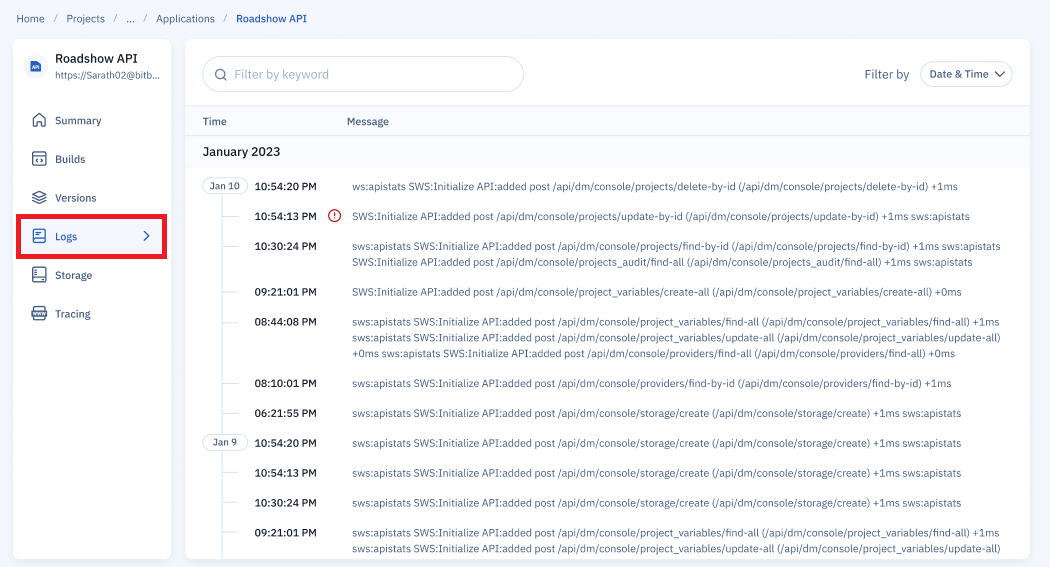Expand the Logs chevron arrow

tap(147, 236)
